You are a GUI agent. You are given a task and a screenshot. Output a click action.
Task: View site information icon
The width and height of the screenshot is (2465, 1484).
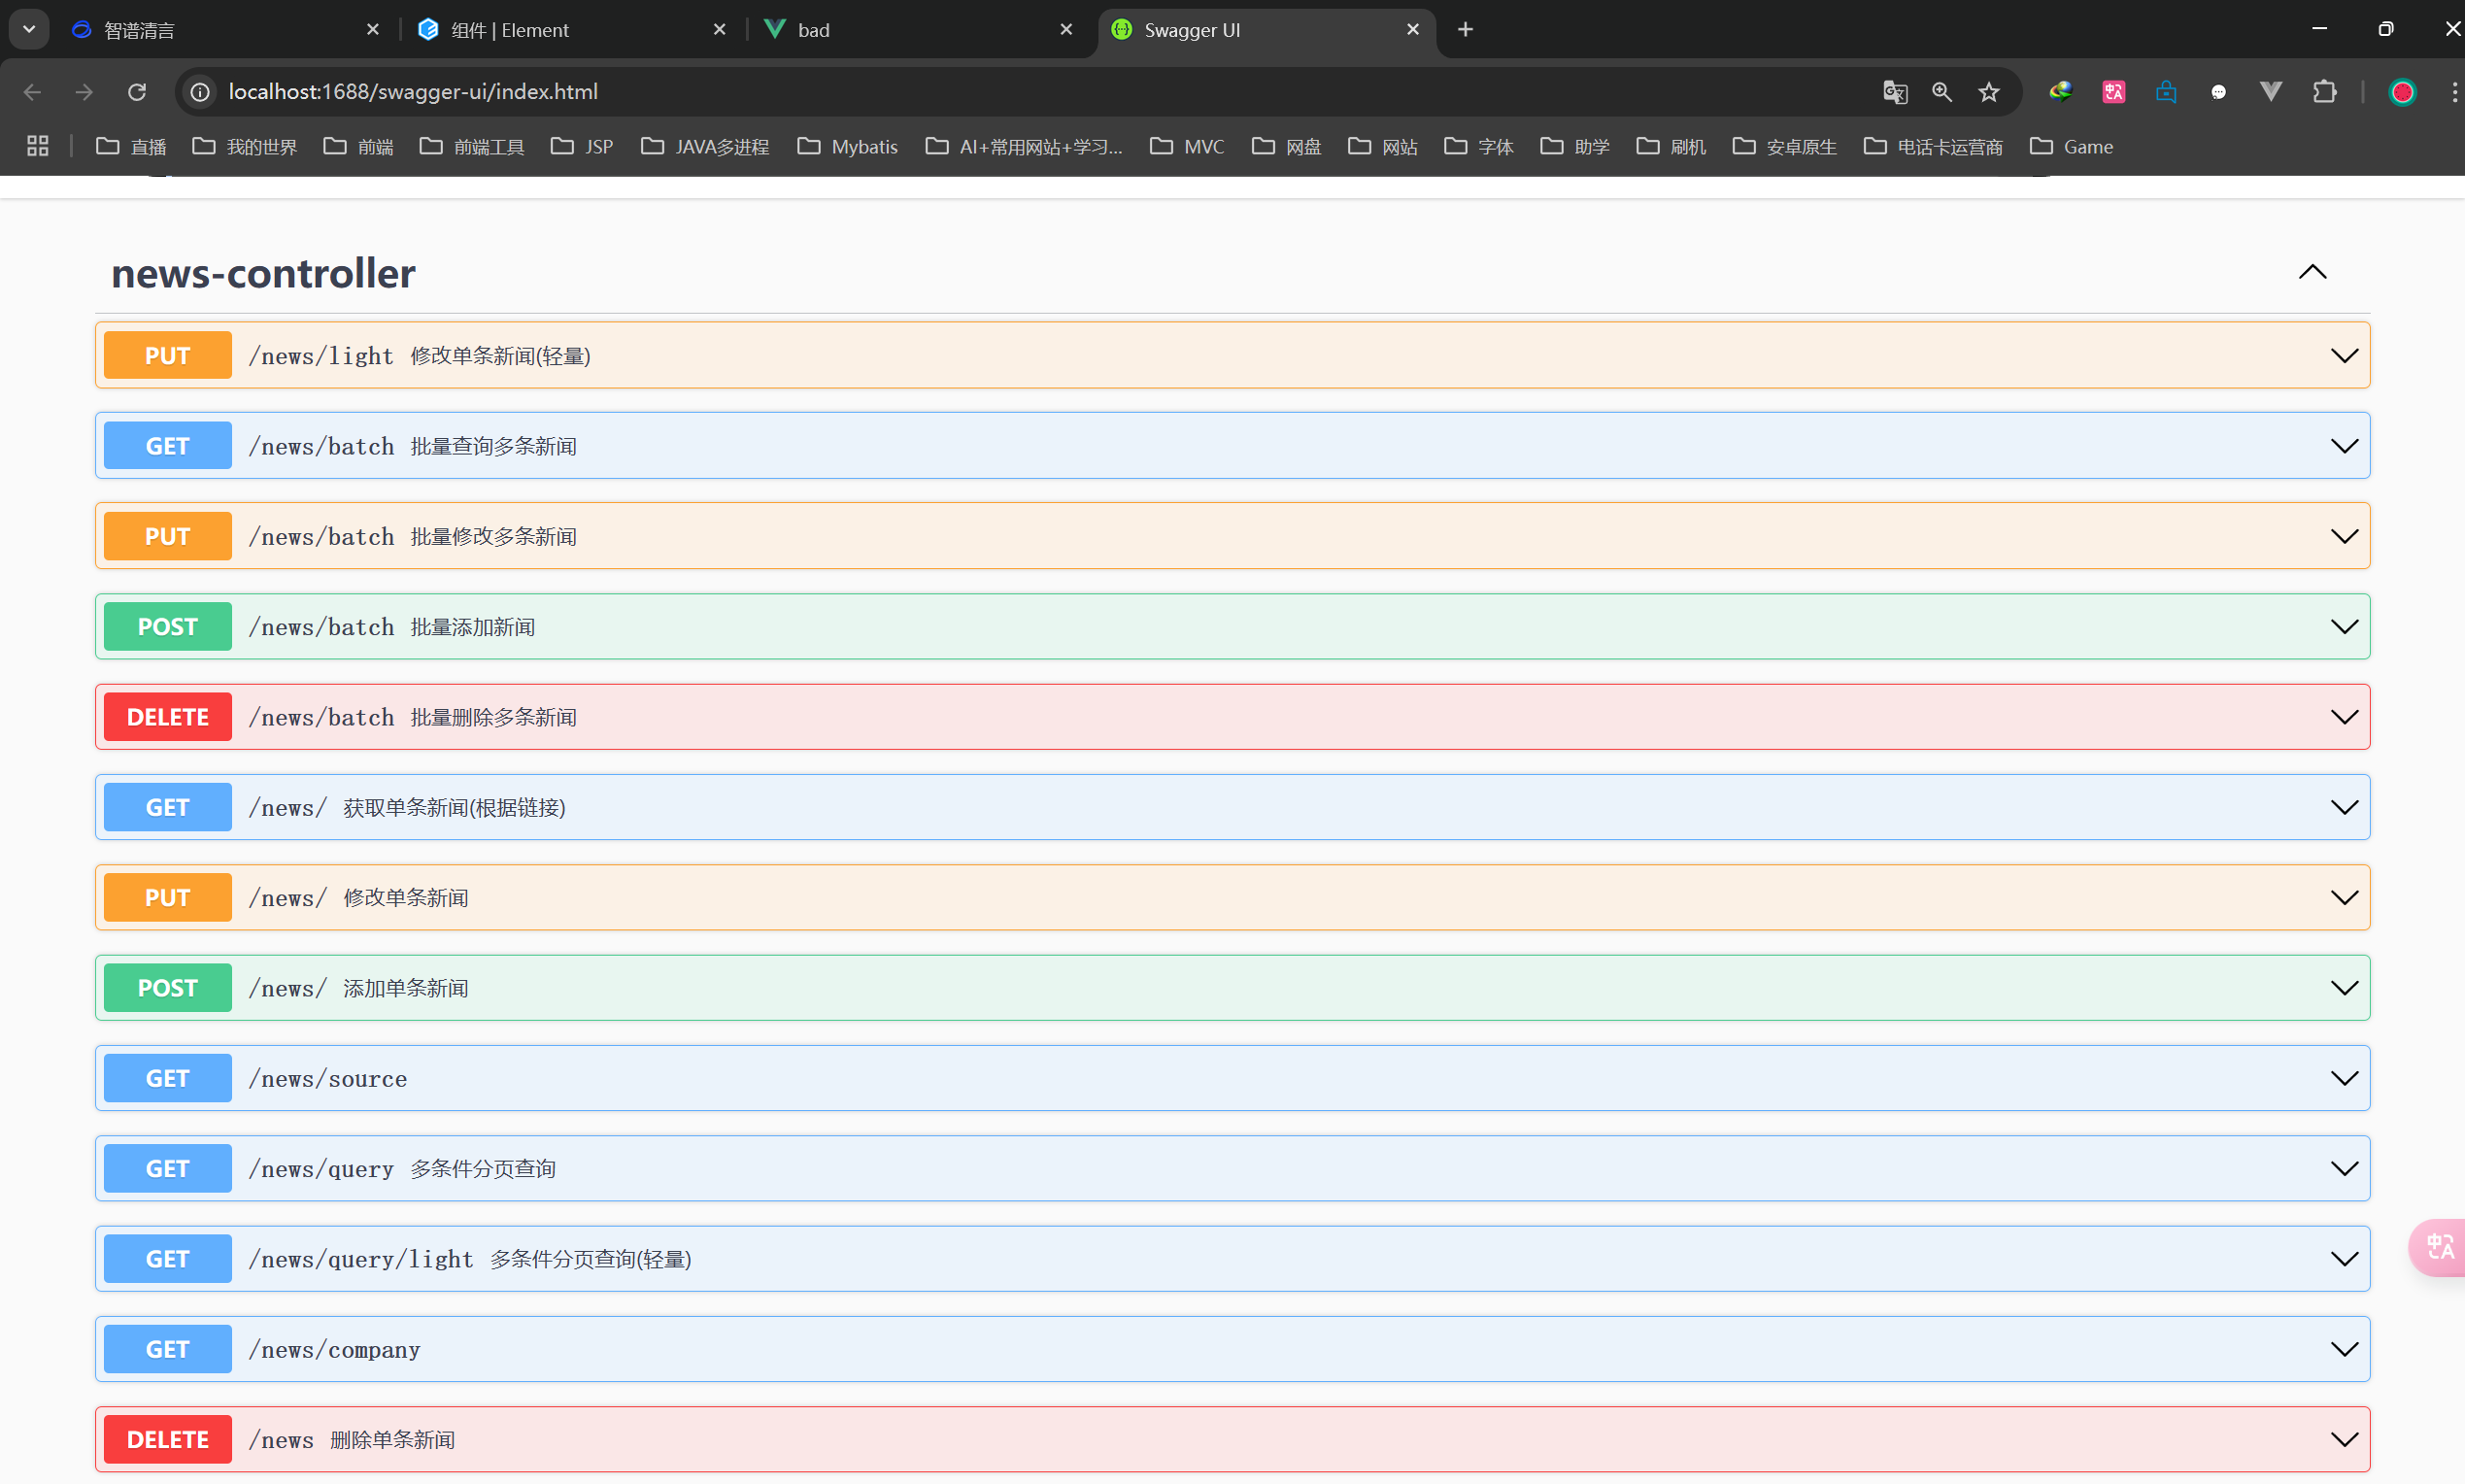click(x=200, y=92)
